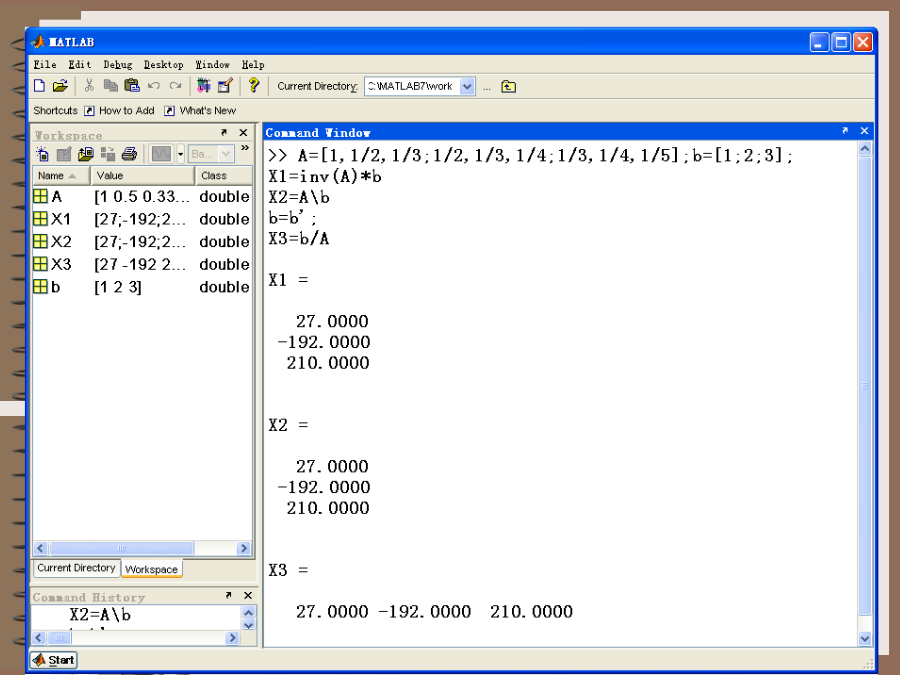Show more Workspace toolbar items chevron

245,149
